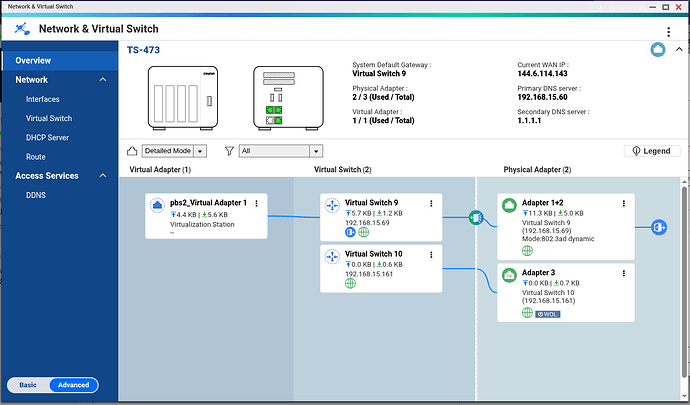
Task: Open the Virtual Switch 10 options menu
Action: pos(431,255)
